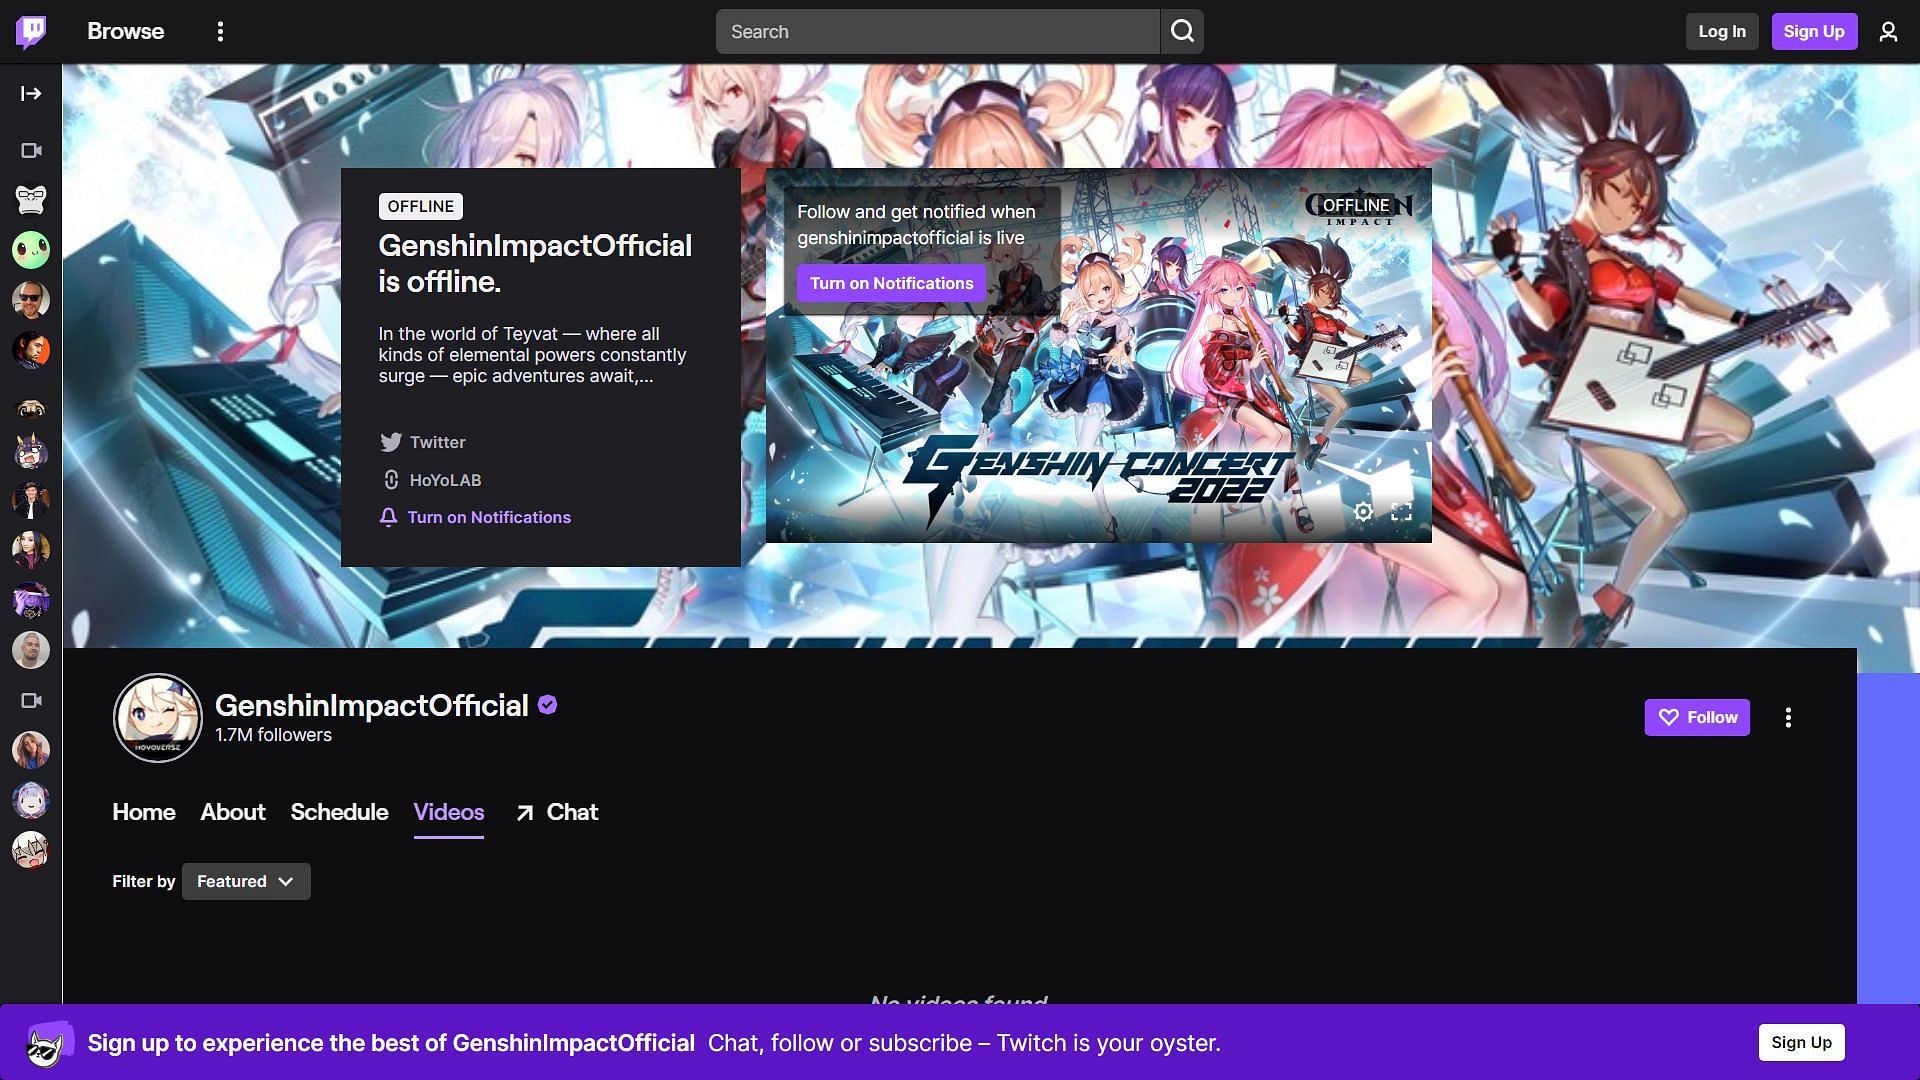Open the HoYoLAB link
The image size is (1920, 1080).
(x=431, y=481)
